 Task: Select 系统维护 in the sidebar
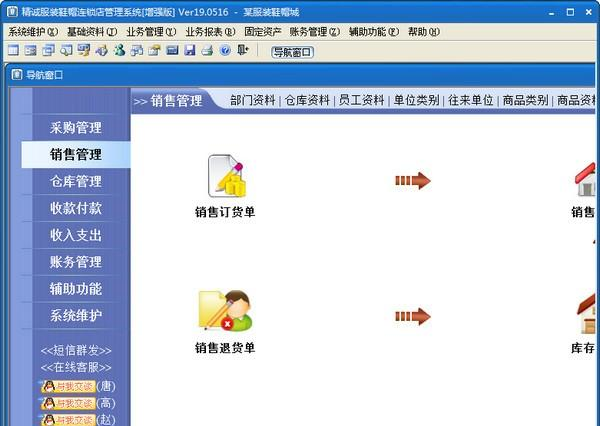click(76, 315)
